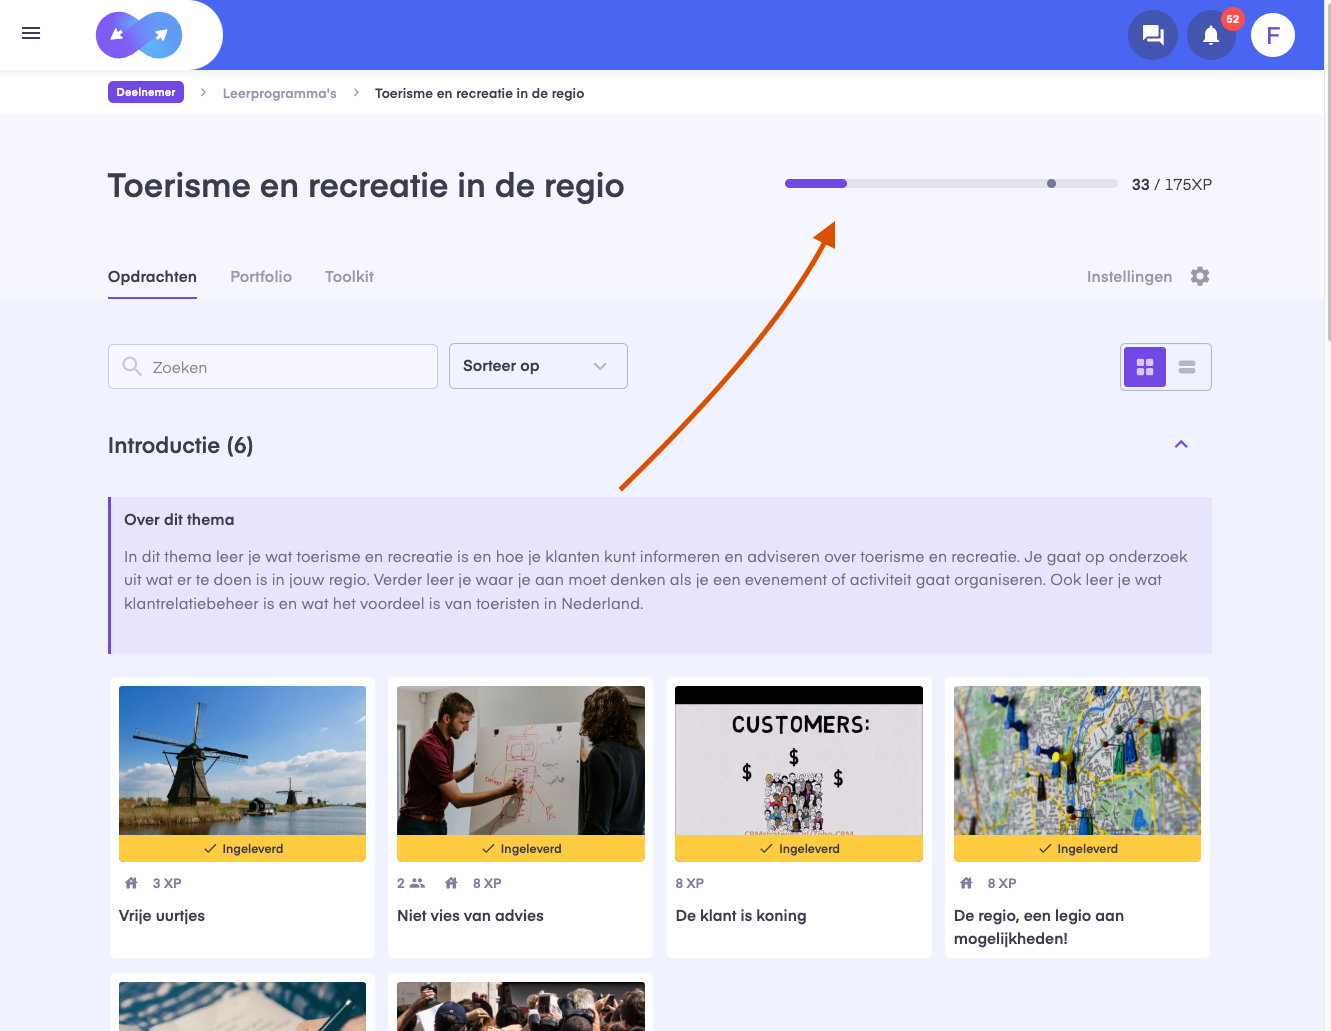
Task: Click the search magnifier icon
Action: tap(132, 366)
